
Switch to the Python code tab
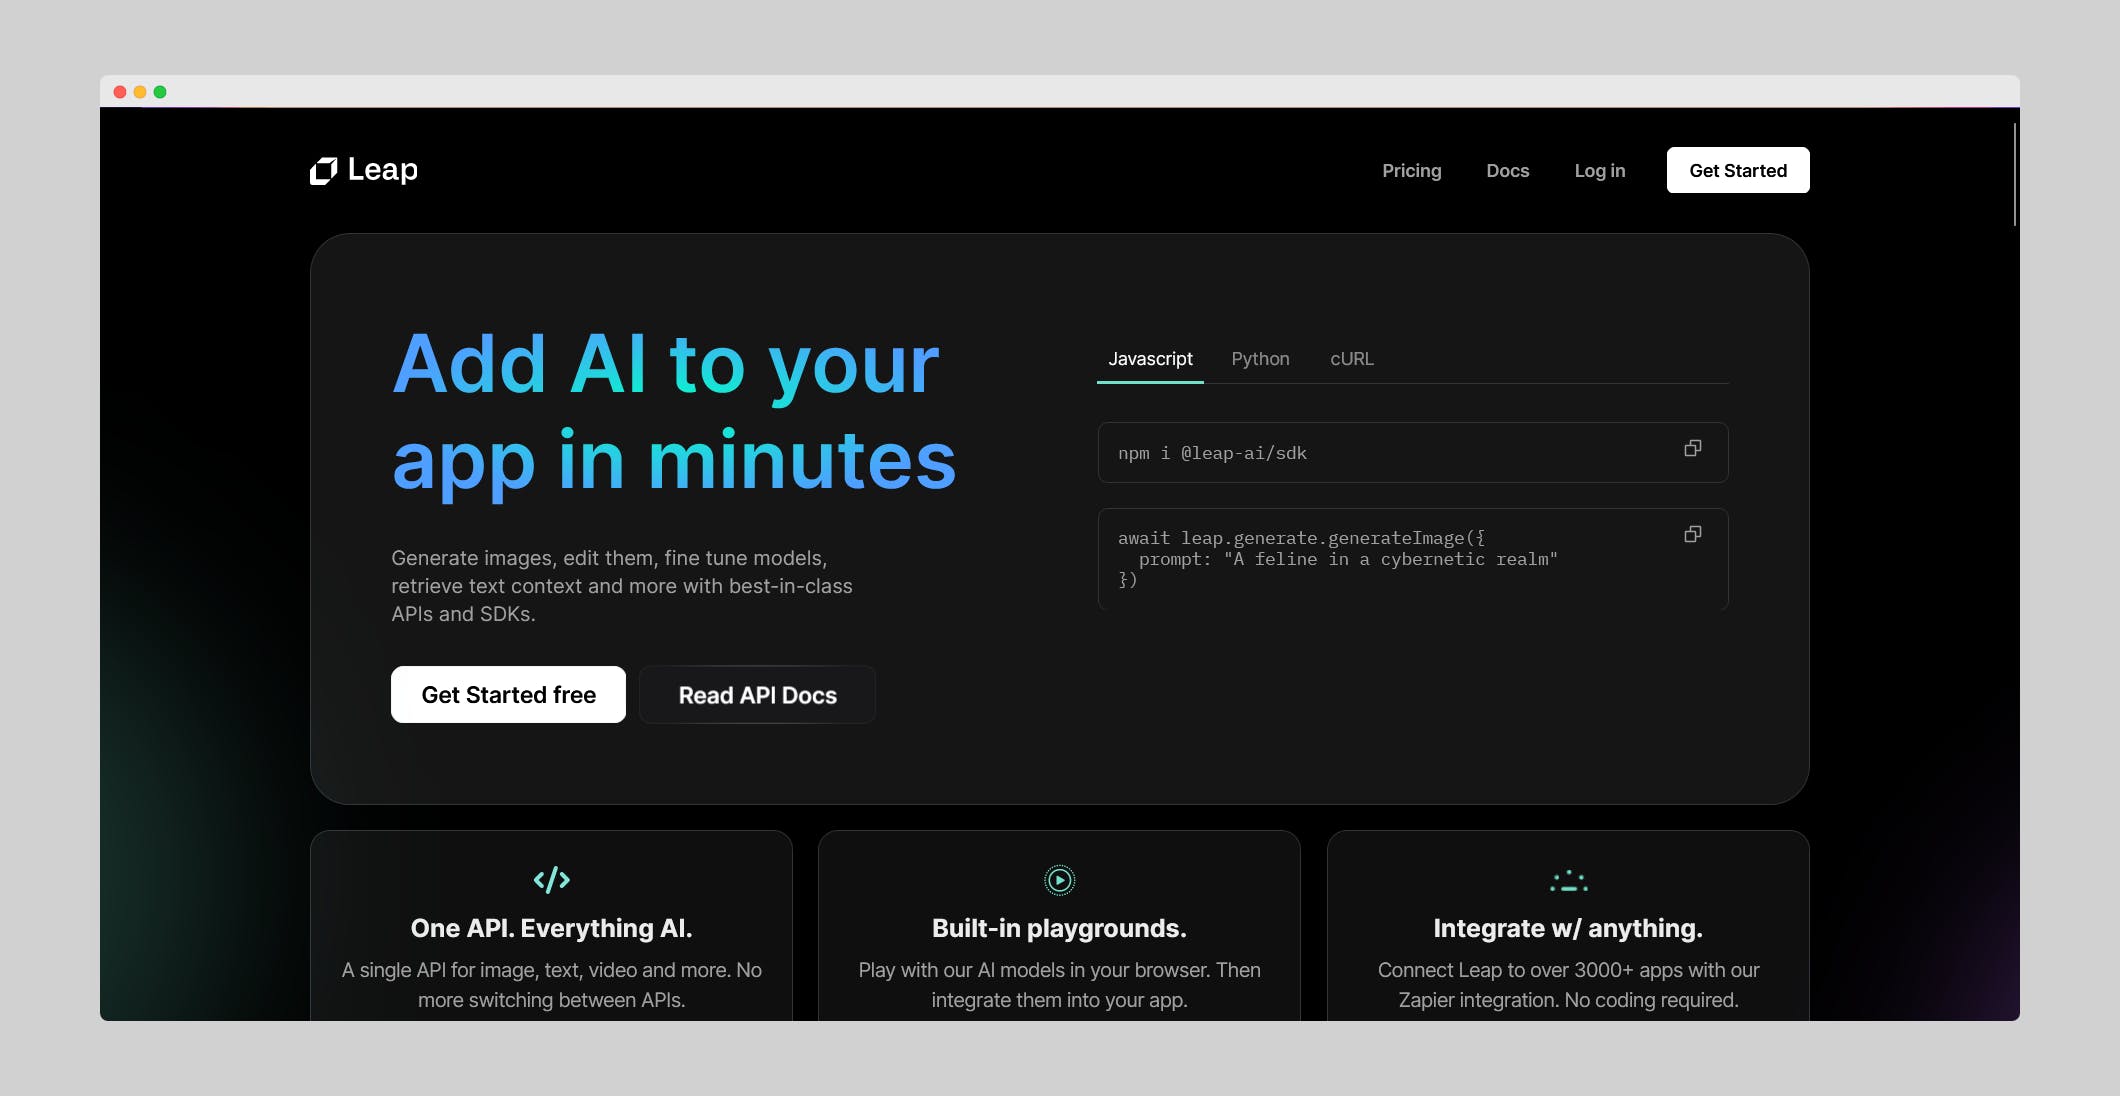coord(1260,359)
